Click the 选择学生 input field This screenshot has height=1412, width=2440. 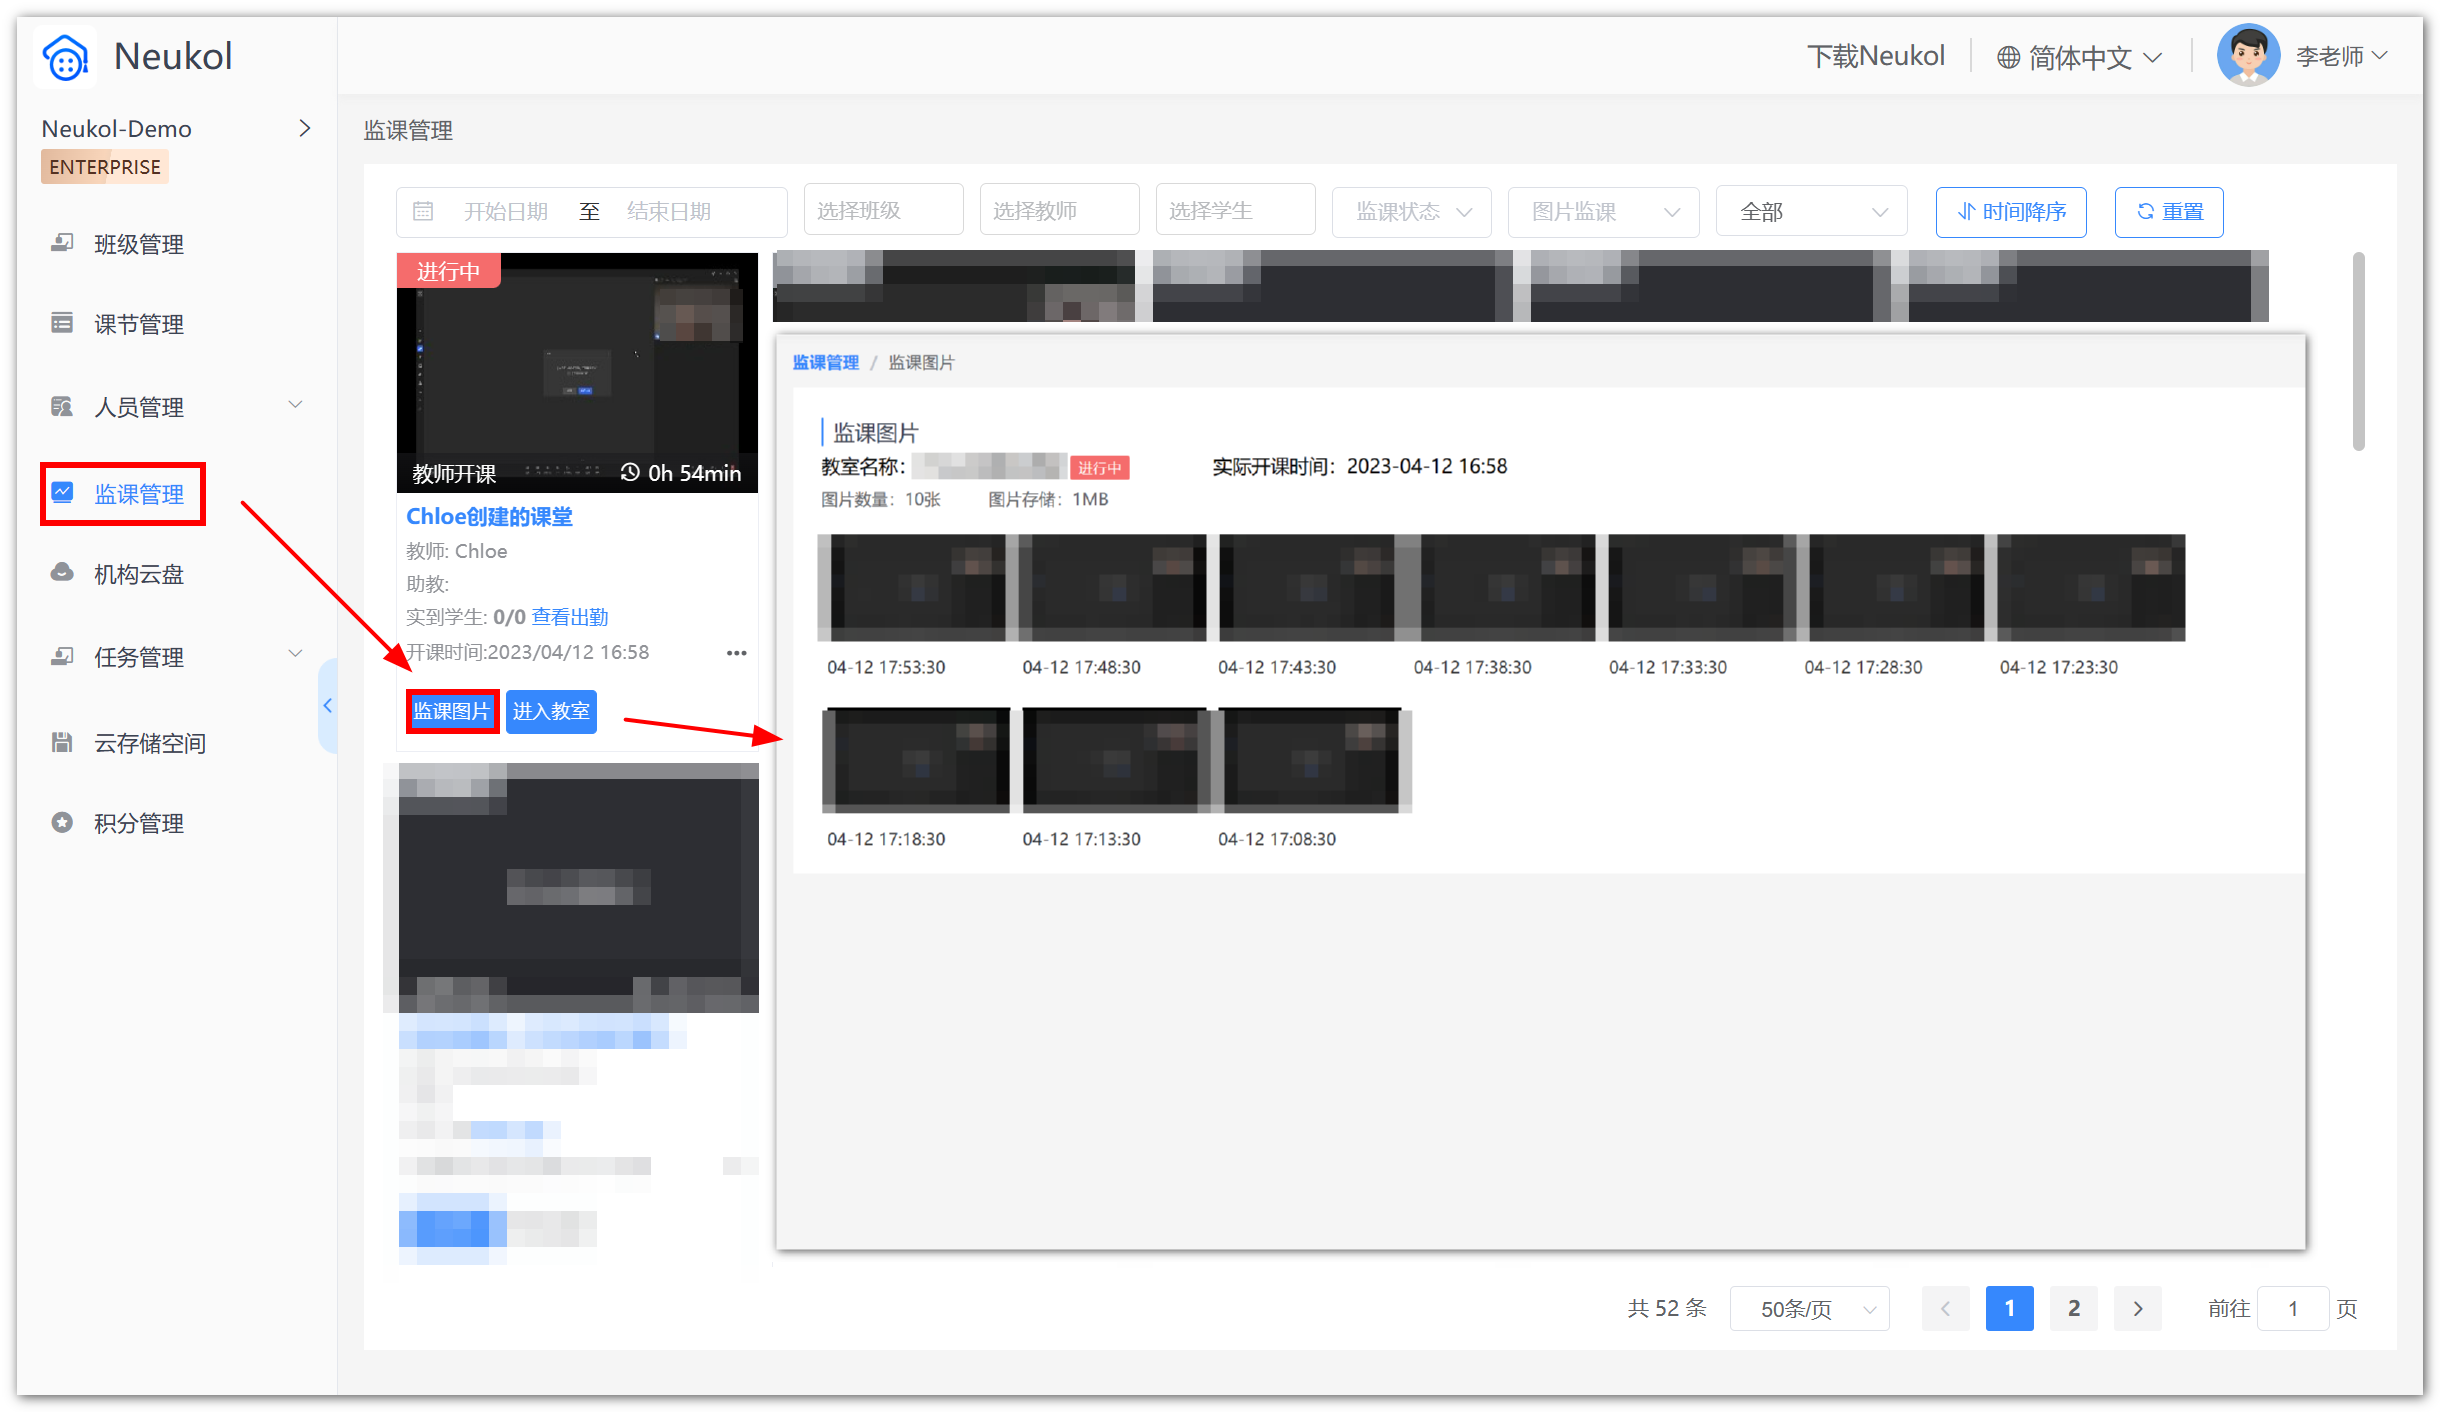tap(1235, 210)
